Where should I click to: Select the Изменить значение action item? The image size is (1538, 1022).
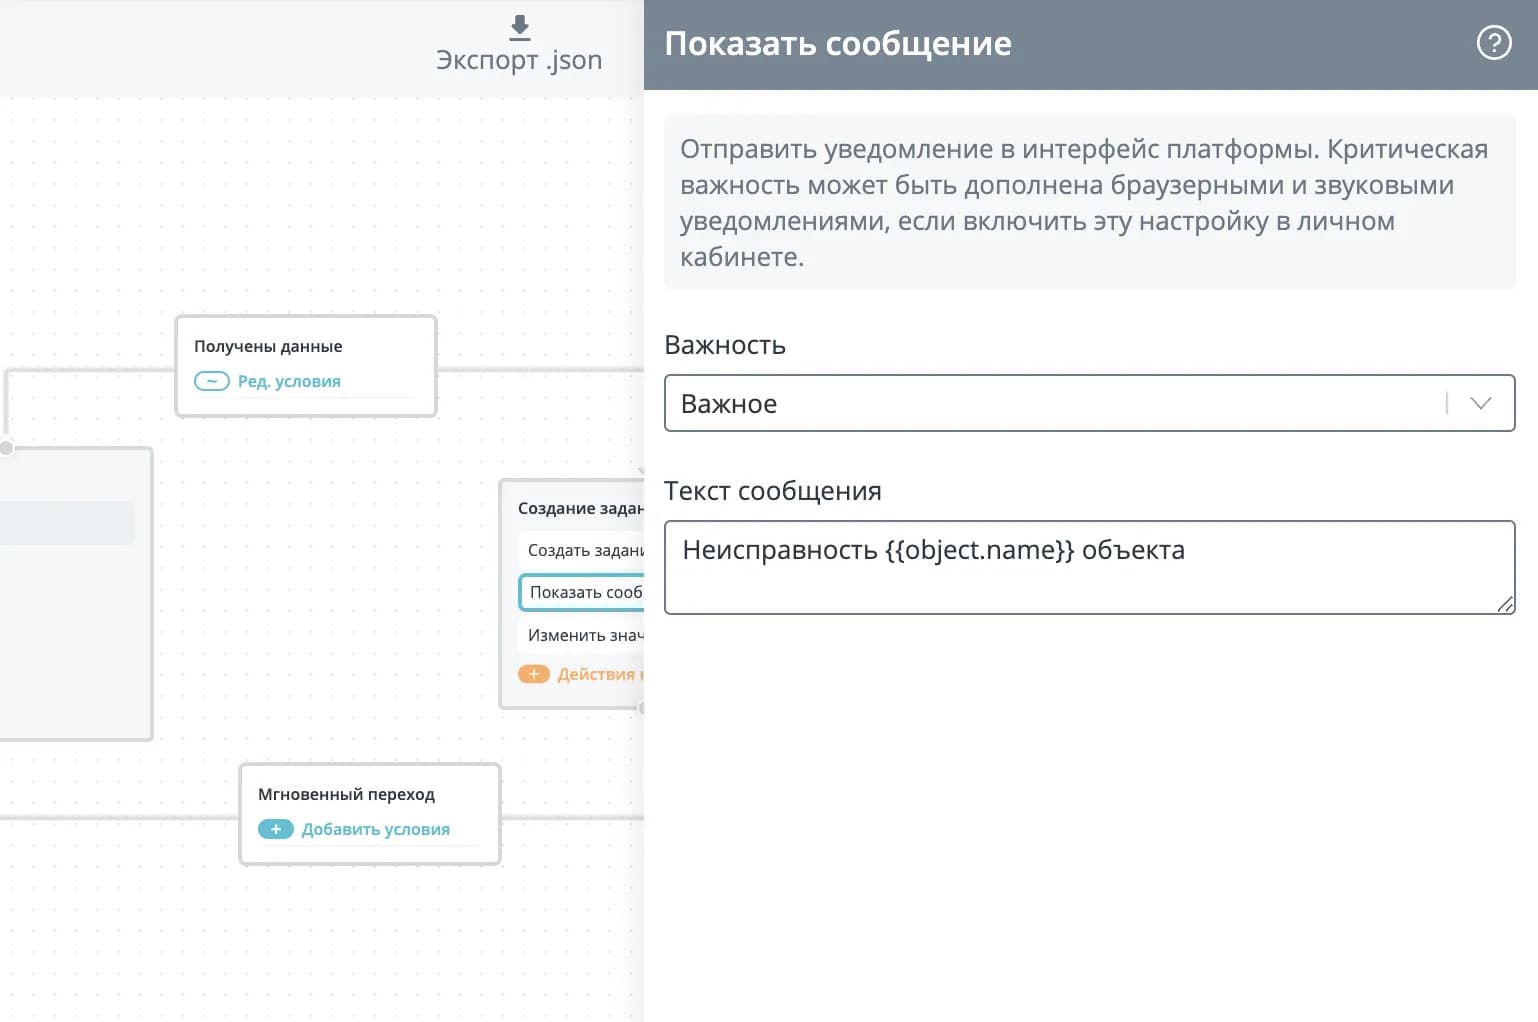click(582, 635)
